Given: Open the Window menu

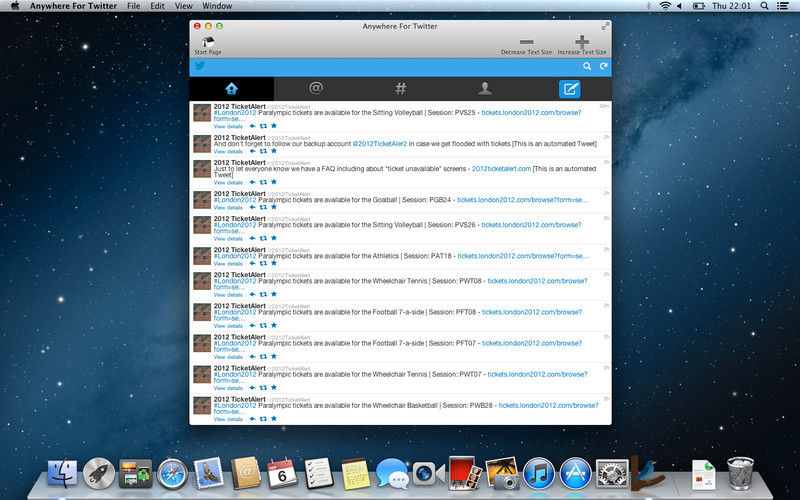Looking at the screenshot, I should point(217,6).
